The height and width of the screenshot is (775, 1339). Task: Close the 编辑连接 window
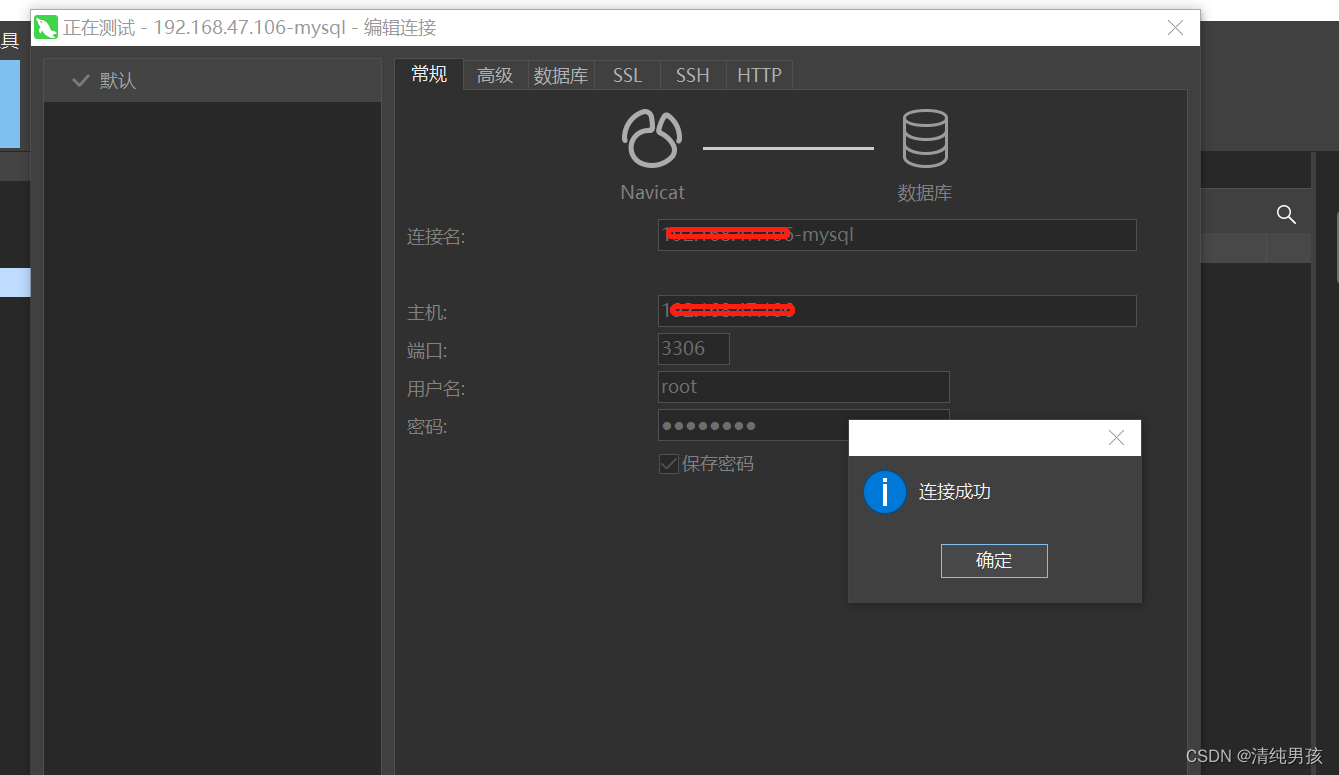tap(1176, 28)
